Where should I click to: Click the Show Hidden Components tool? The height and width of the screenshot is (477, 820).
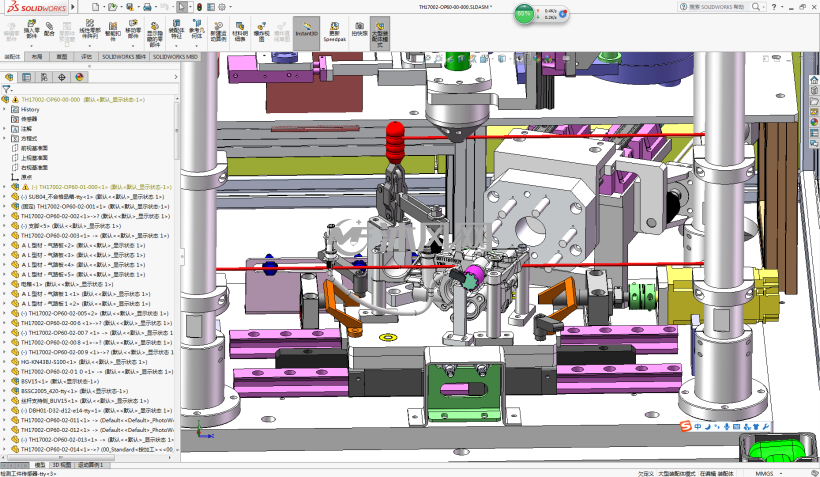[x=154, y=33]
